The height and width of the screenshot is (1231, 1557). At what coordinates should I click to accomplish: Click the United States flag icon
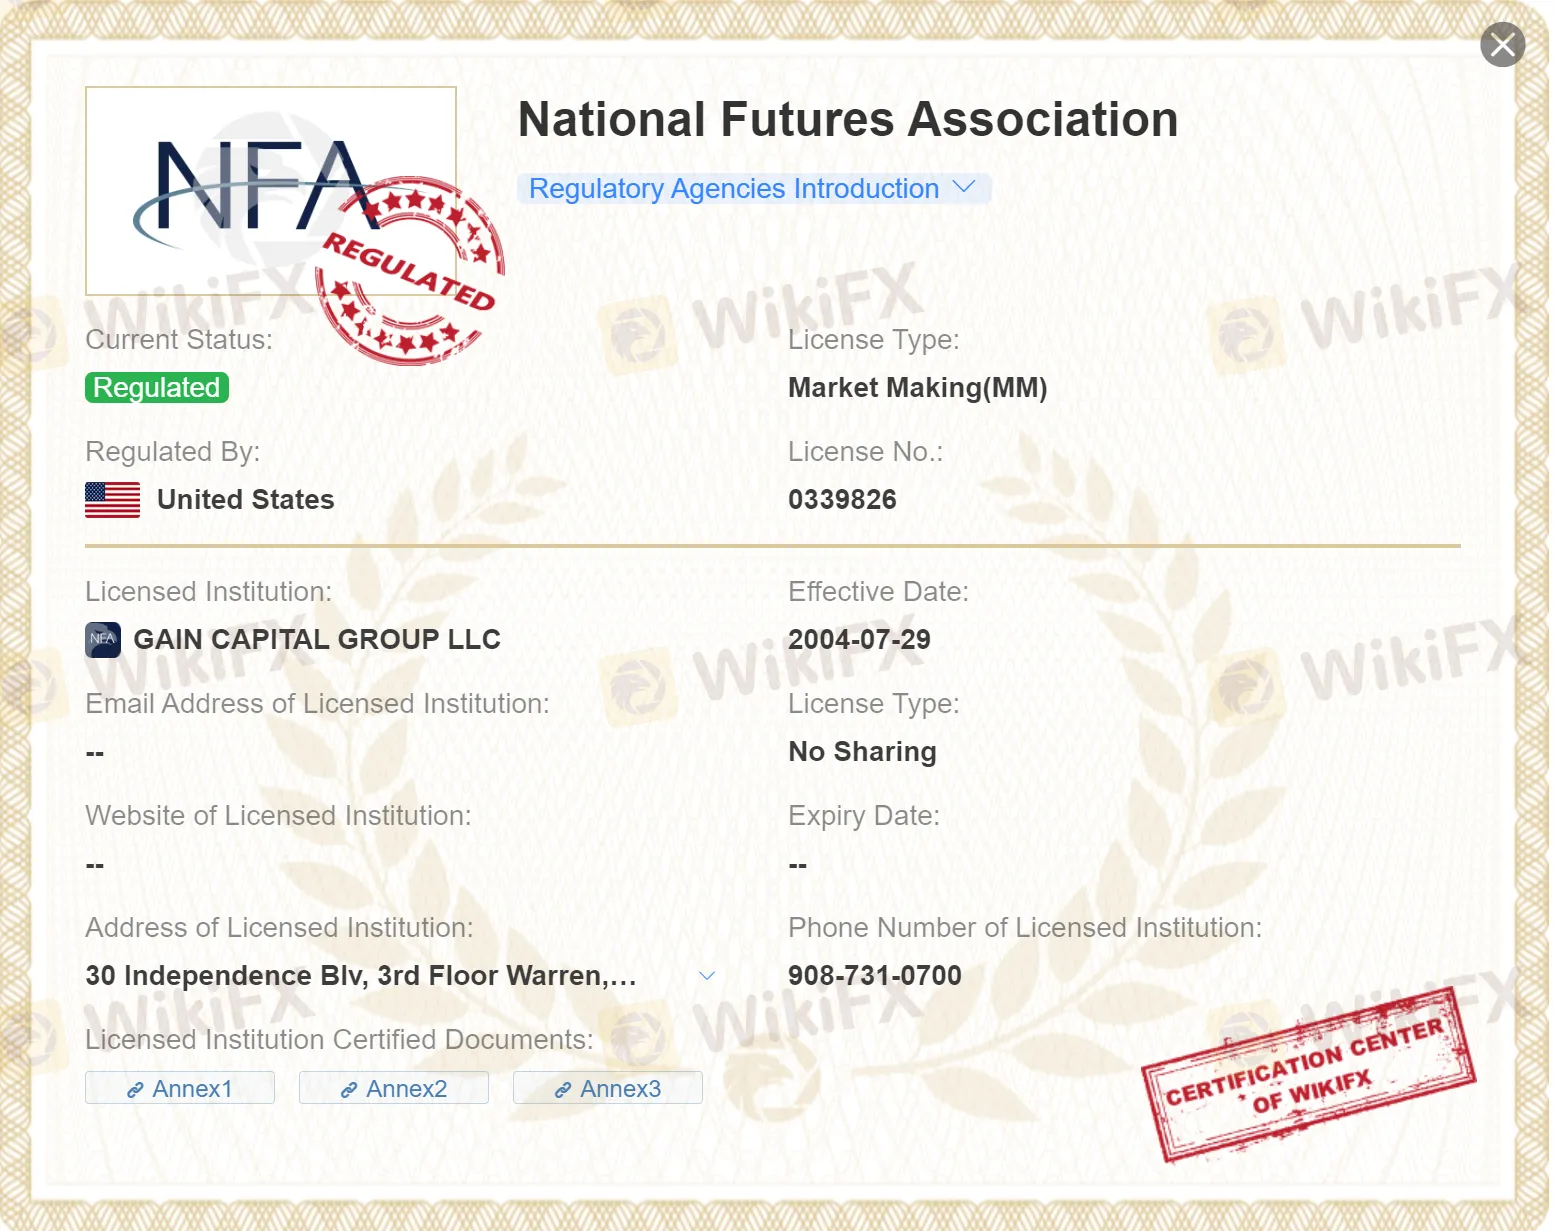tap(113, 500)
